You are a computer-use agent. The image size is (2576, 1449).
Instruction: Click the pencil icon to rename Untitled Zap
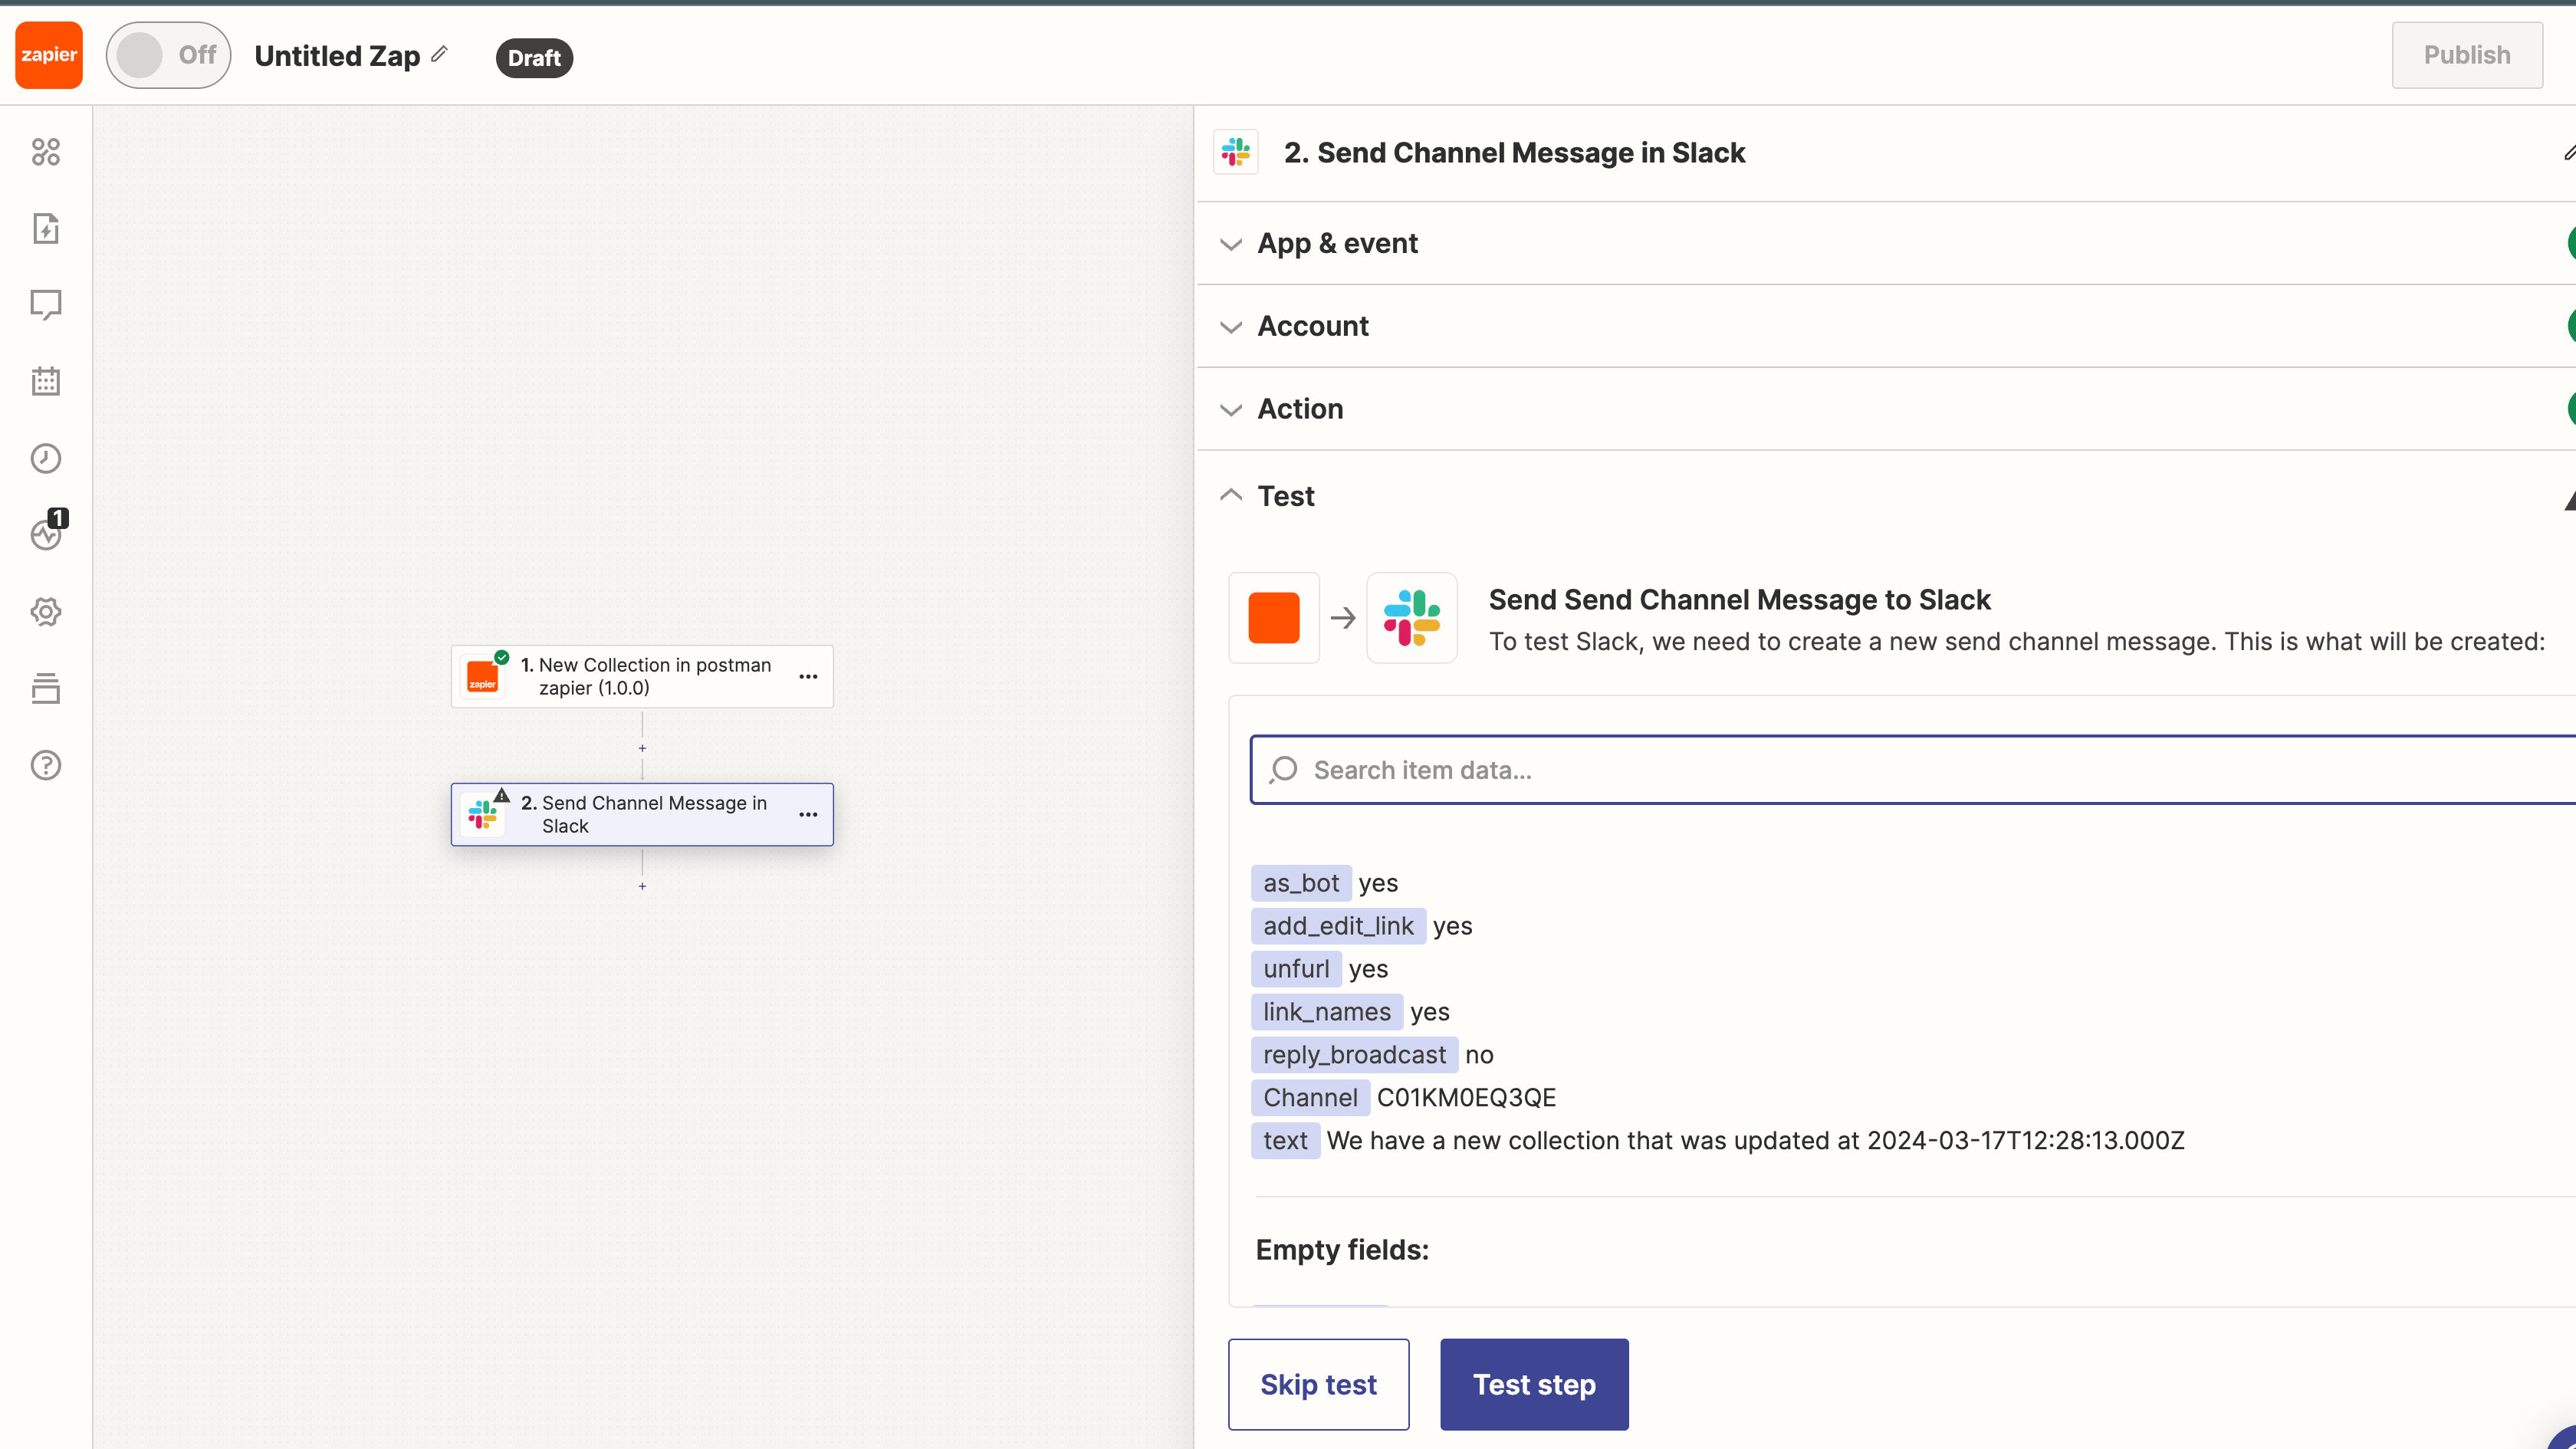tap(440, 54)
